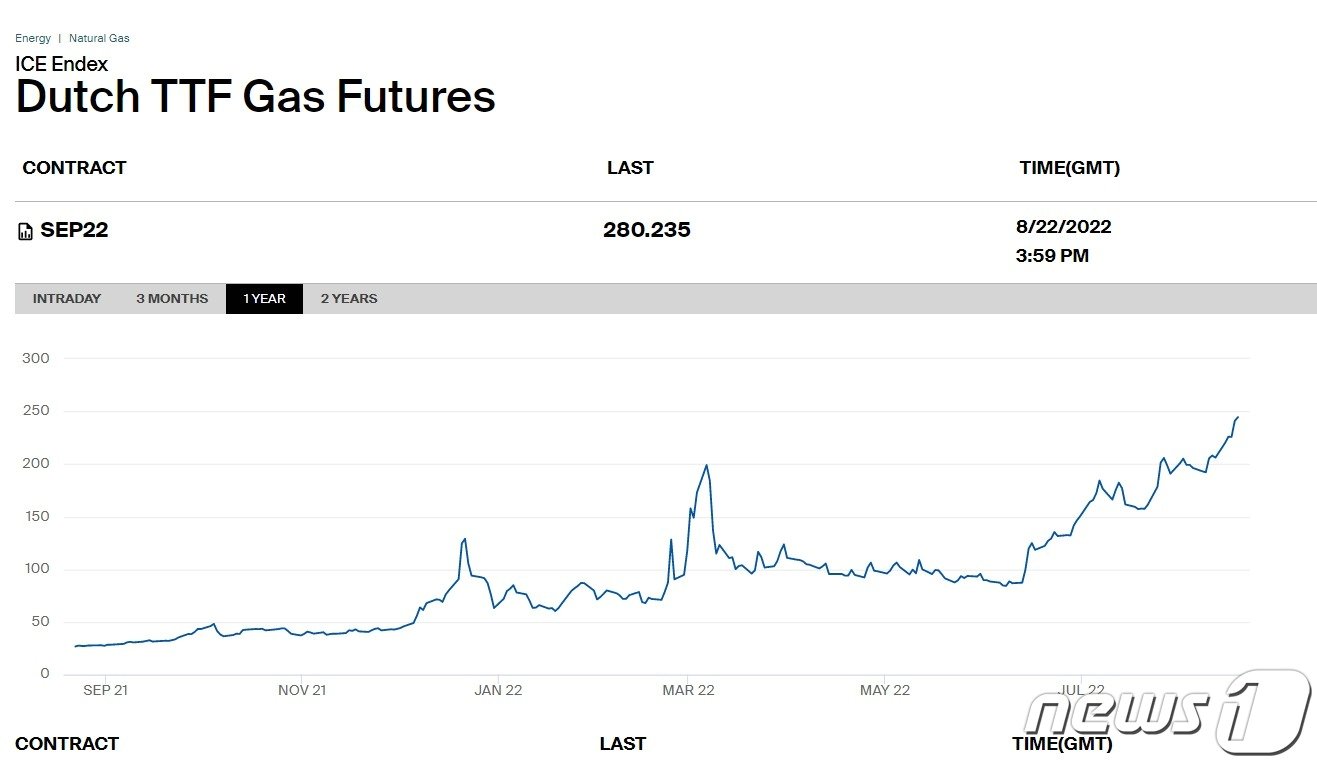This screenshot has width=1317, height=767.
Task: Click the CONTRACT column header at top
Action: coord(75,168)
